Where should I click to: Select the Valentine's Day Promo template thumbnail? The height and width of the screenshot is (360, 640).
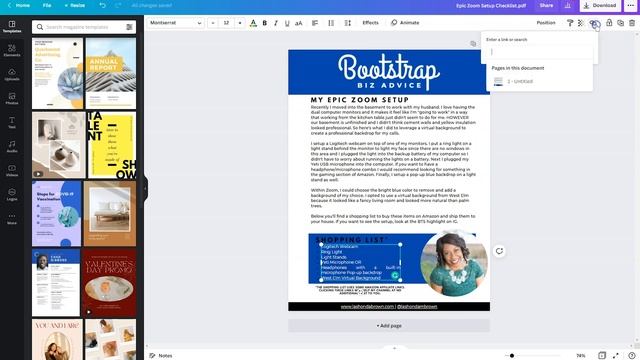(x=109, y=283)
